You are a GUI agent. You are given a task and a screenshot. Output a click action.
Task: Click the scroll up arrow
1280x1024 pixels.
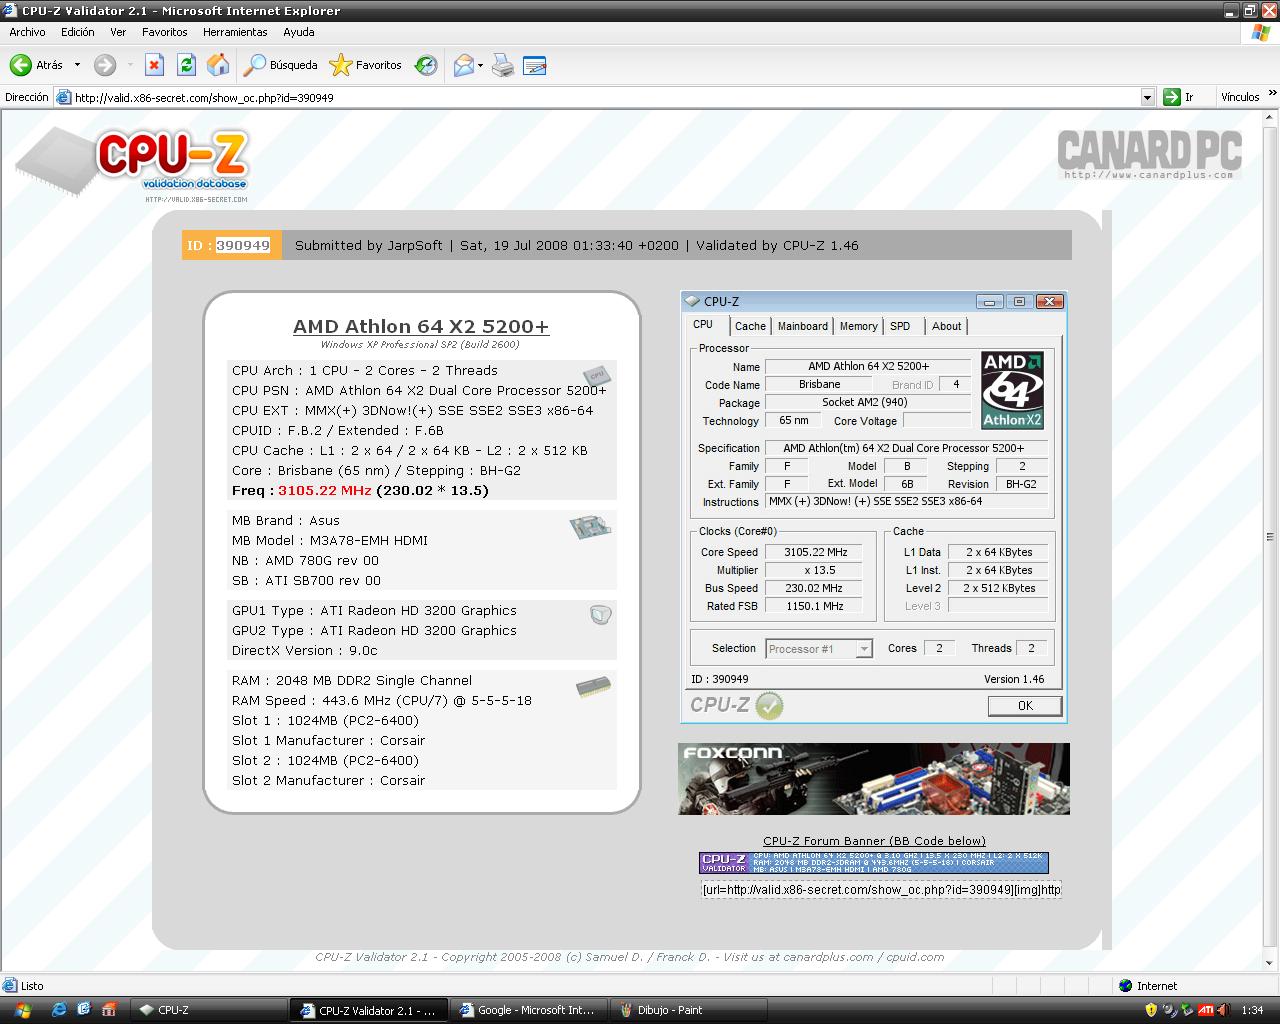click(1271, 118)
